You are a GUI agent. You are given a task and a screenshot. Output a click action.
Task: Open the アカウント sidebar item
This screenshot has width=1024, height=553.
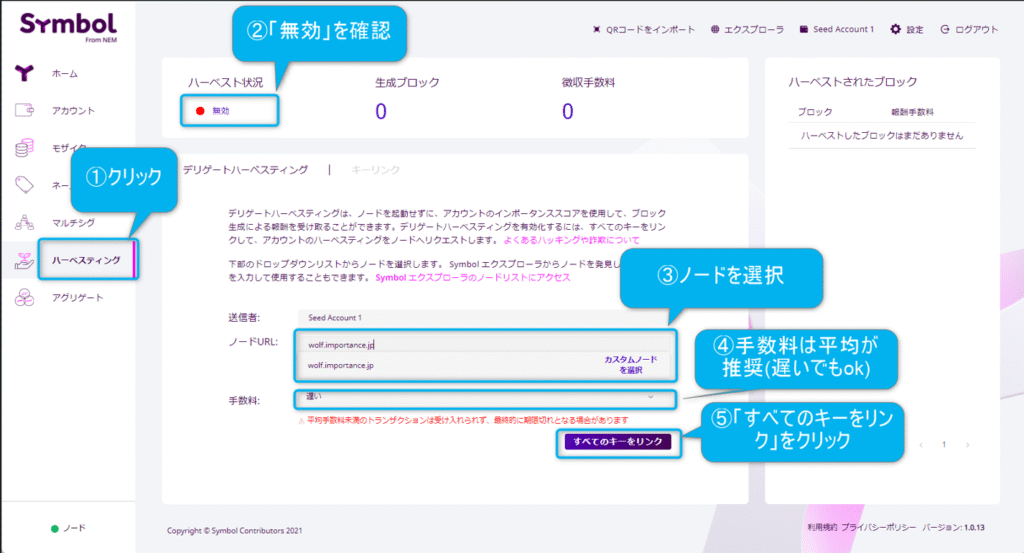point(73,111)
